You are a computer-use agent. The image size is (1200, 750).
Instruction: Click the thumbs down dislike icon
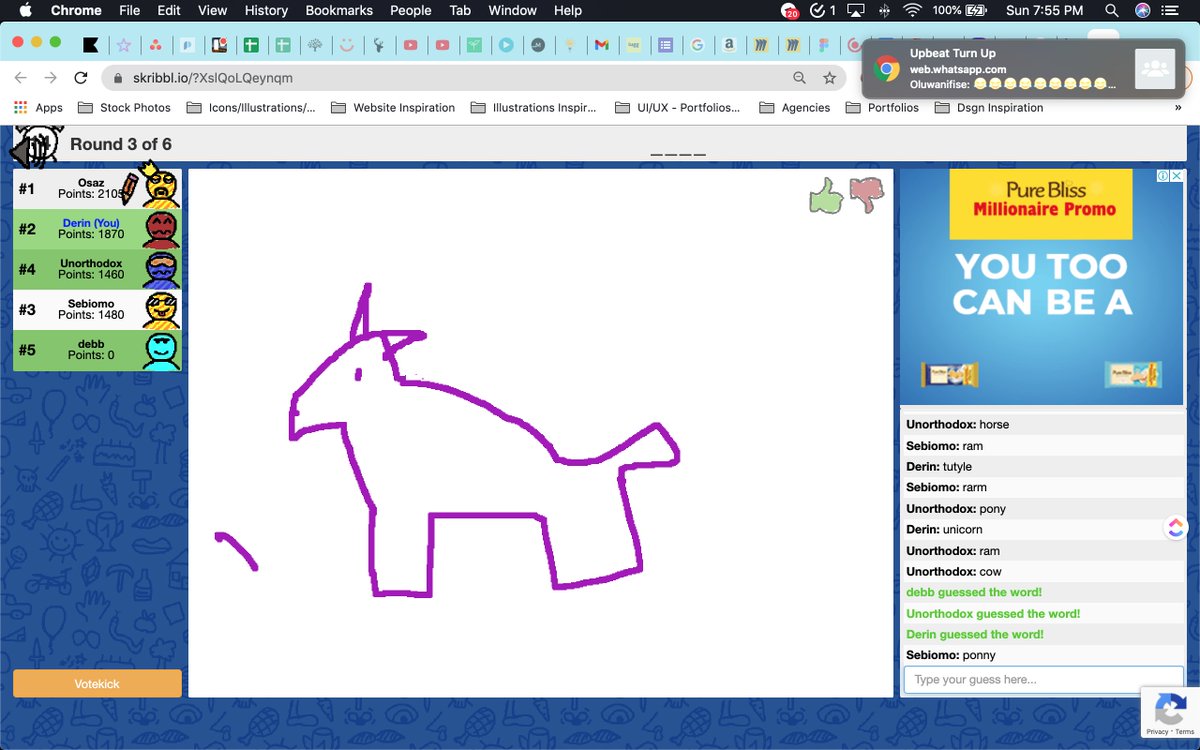pos(867,195)
